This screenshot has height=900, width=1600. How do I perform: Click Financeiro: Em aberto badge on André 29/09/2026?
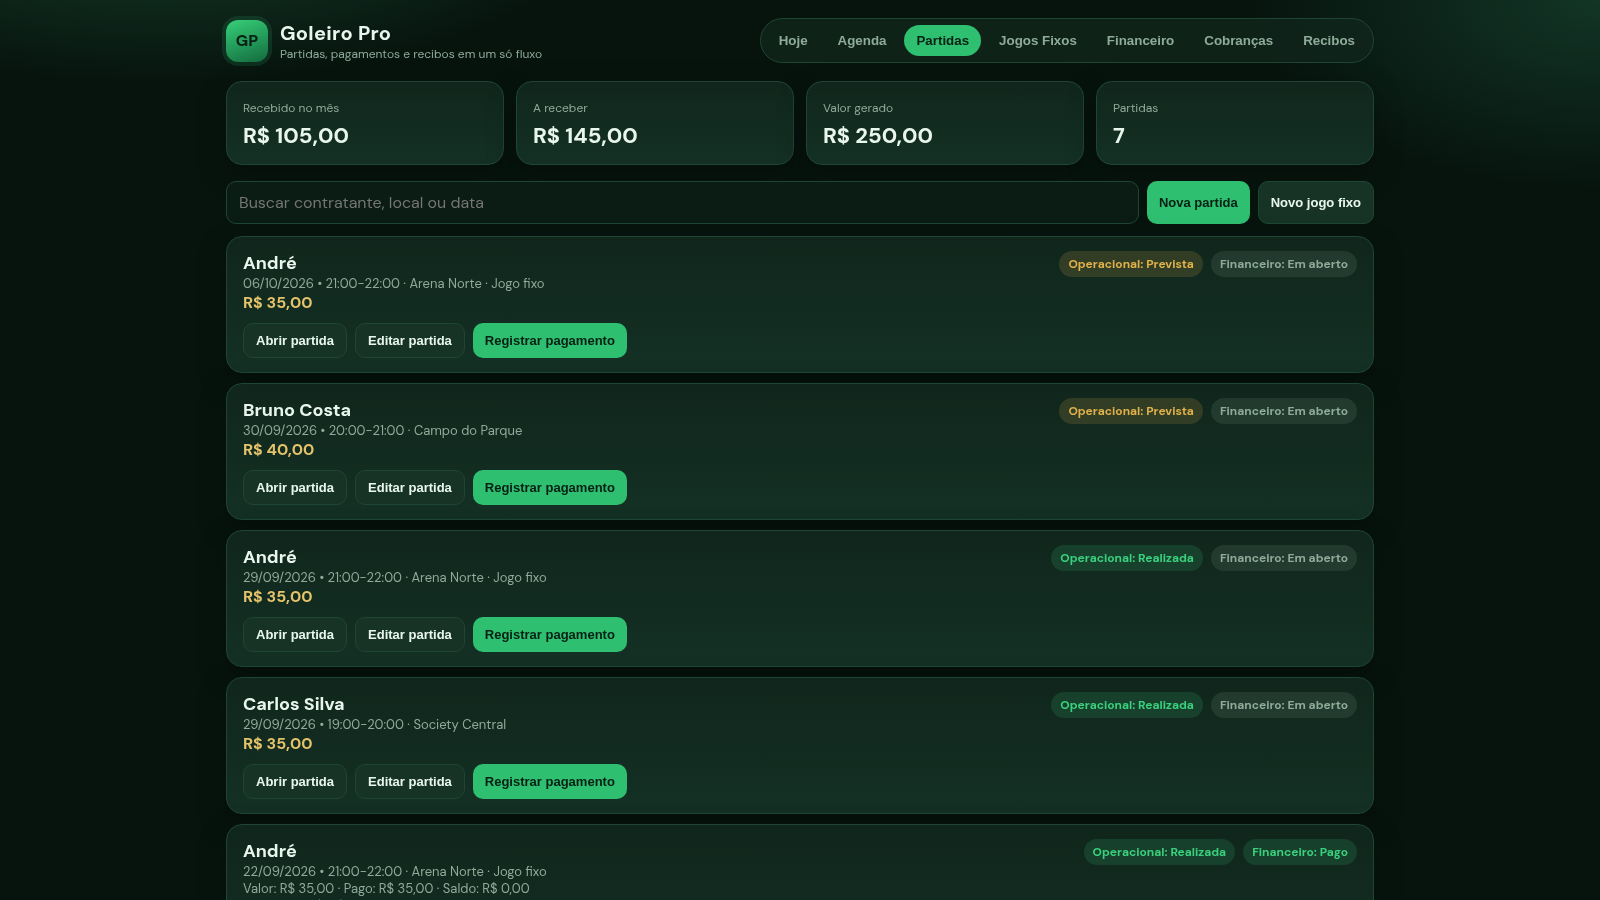coord(1284,558)
